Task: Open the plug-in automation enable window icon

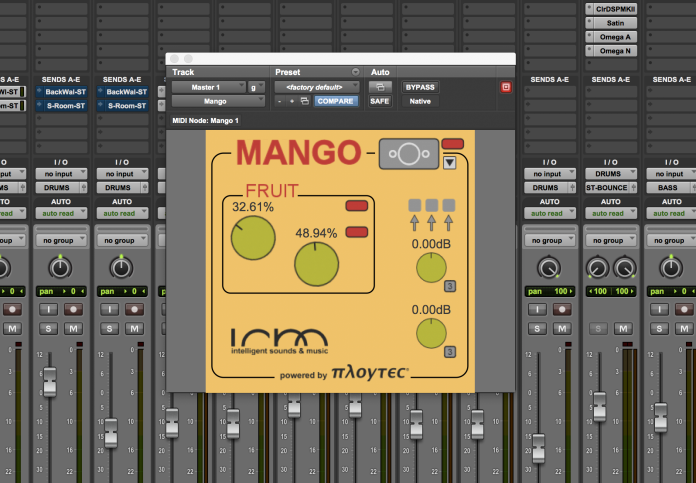Action: 380,87
